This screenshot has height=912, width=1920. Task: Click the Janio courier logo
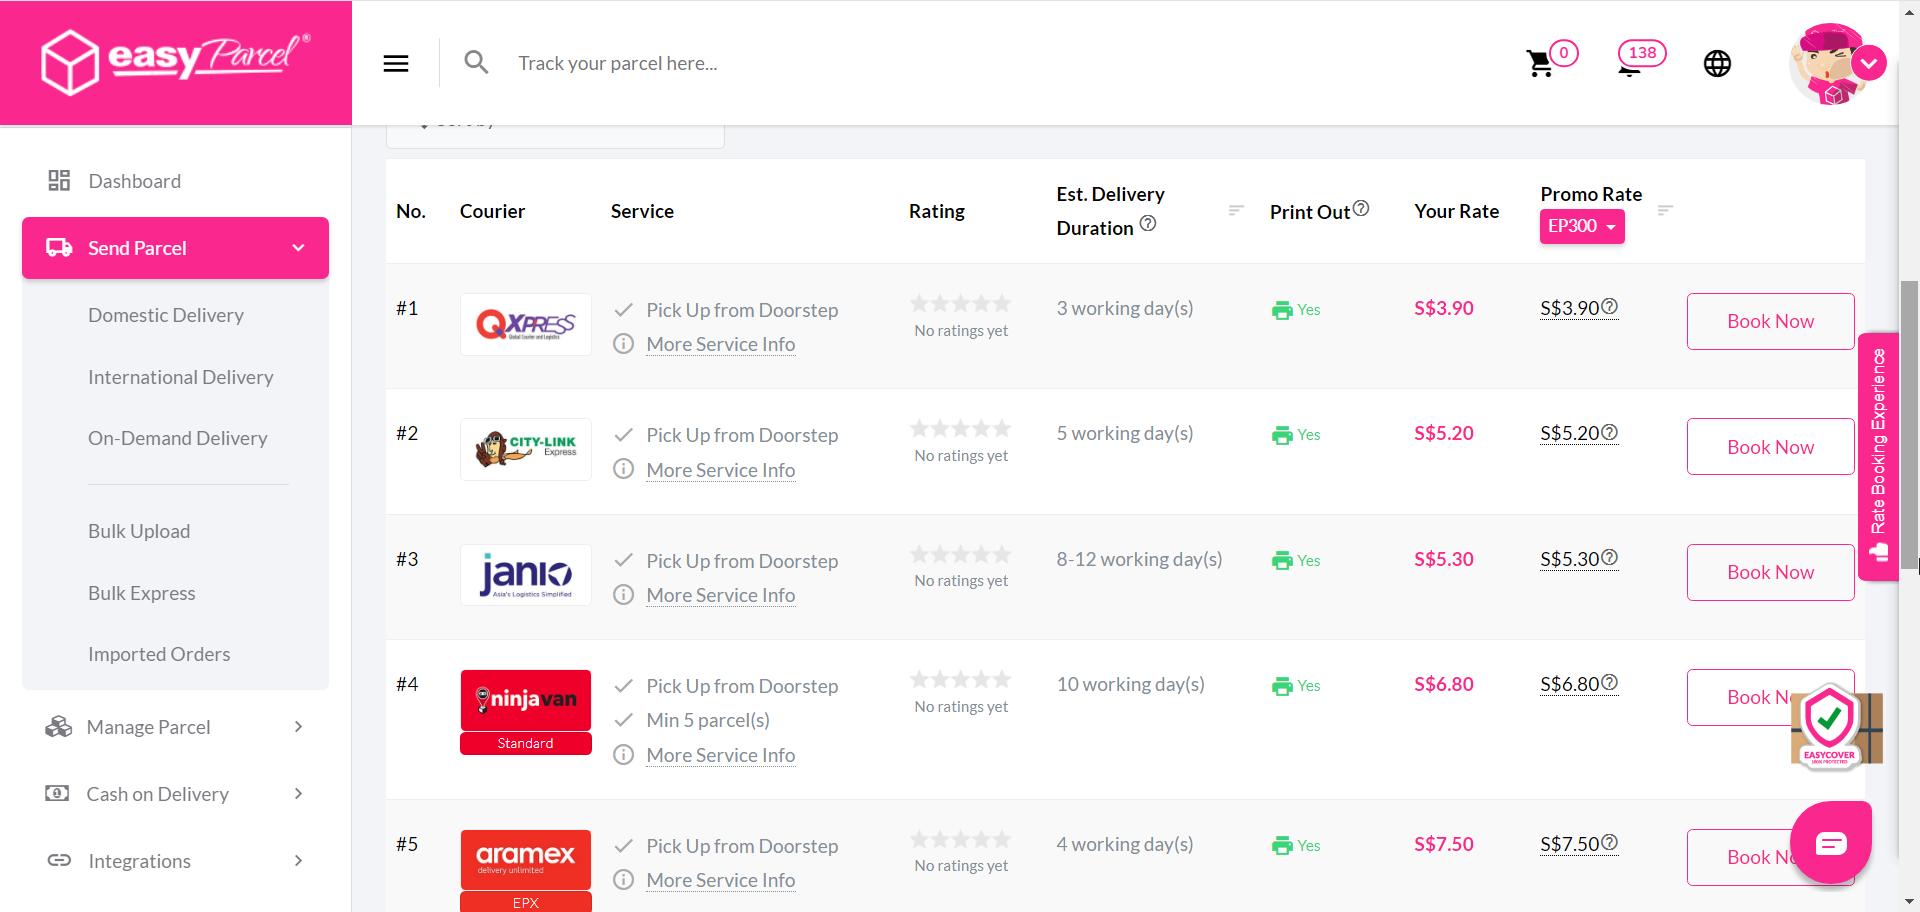(x=525, y=575)
